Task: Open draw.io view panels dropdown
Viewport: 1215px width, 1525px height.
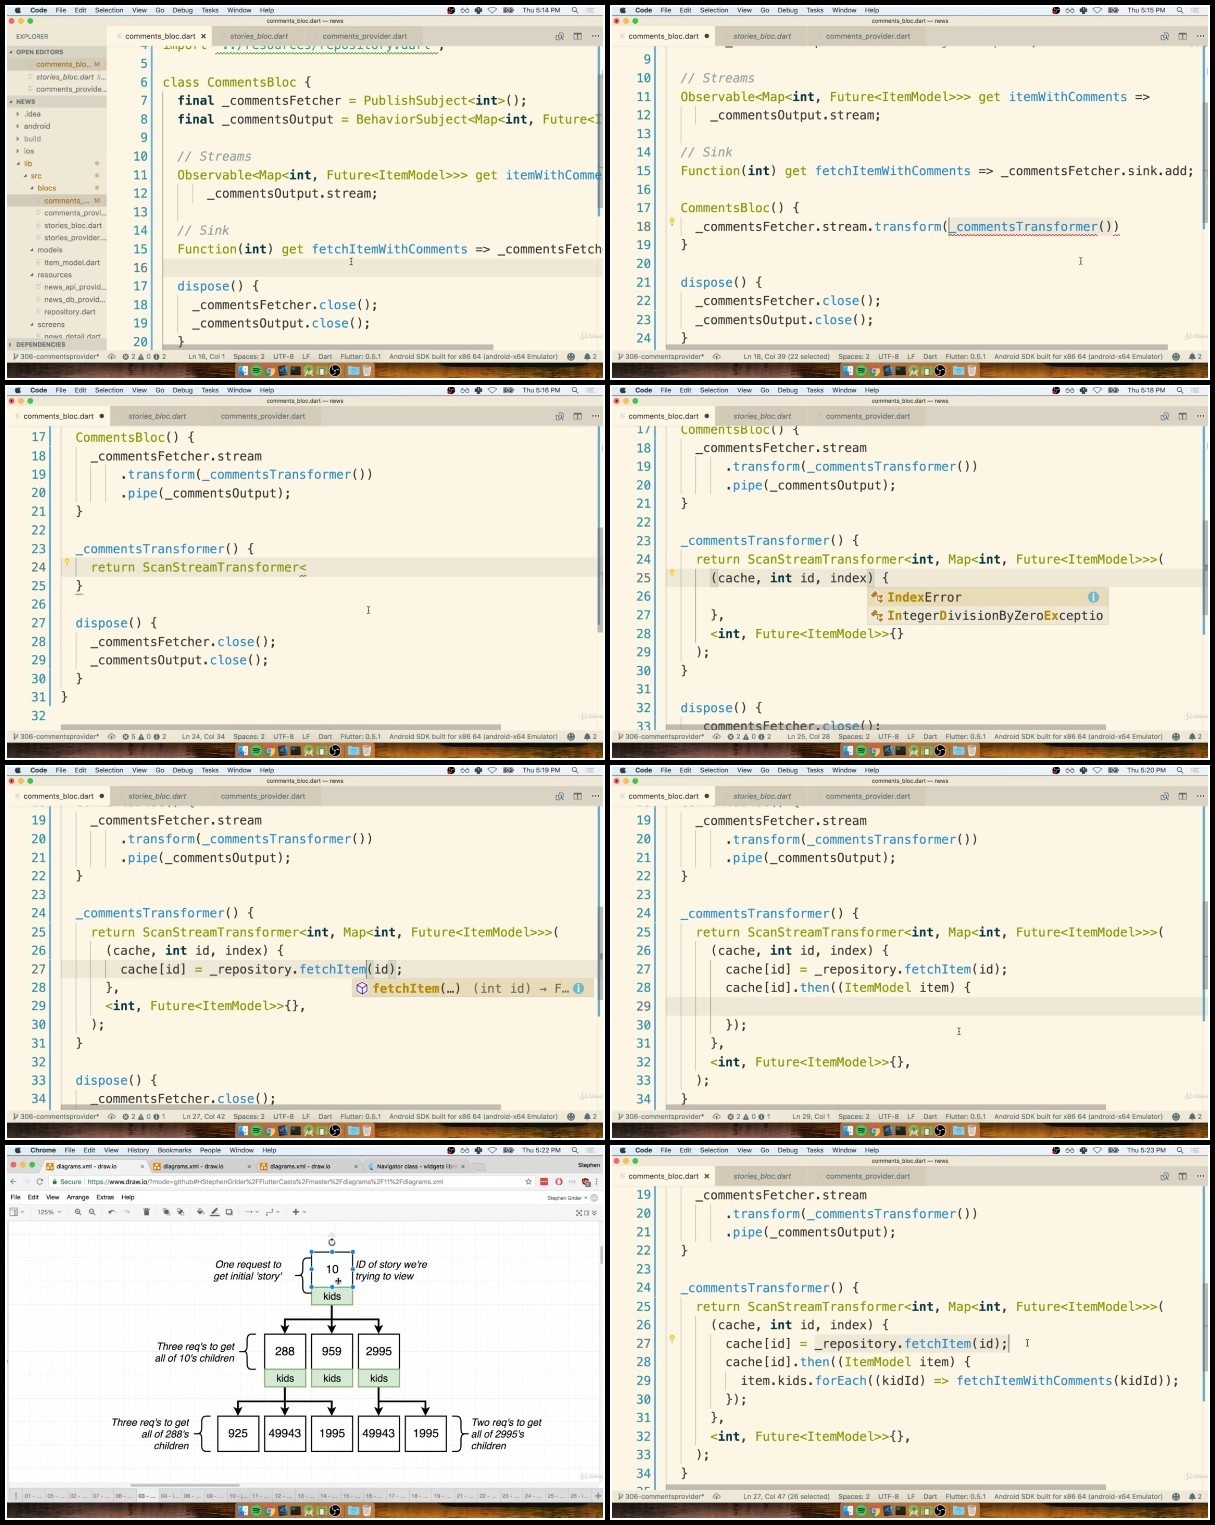Action: pyautogui.click(x=16, y=1212)
